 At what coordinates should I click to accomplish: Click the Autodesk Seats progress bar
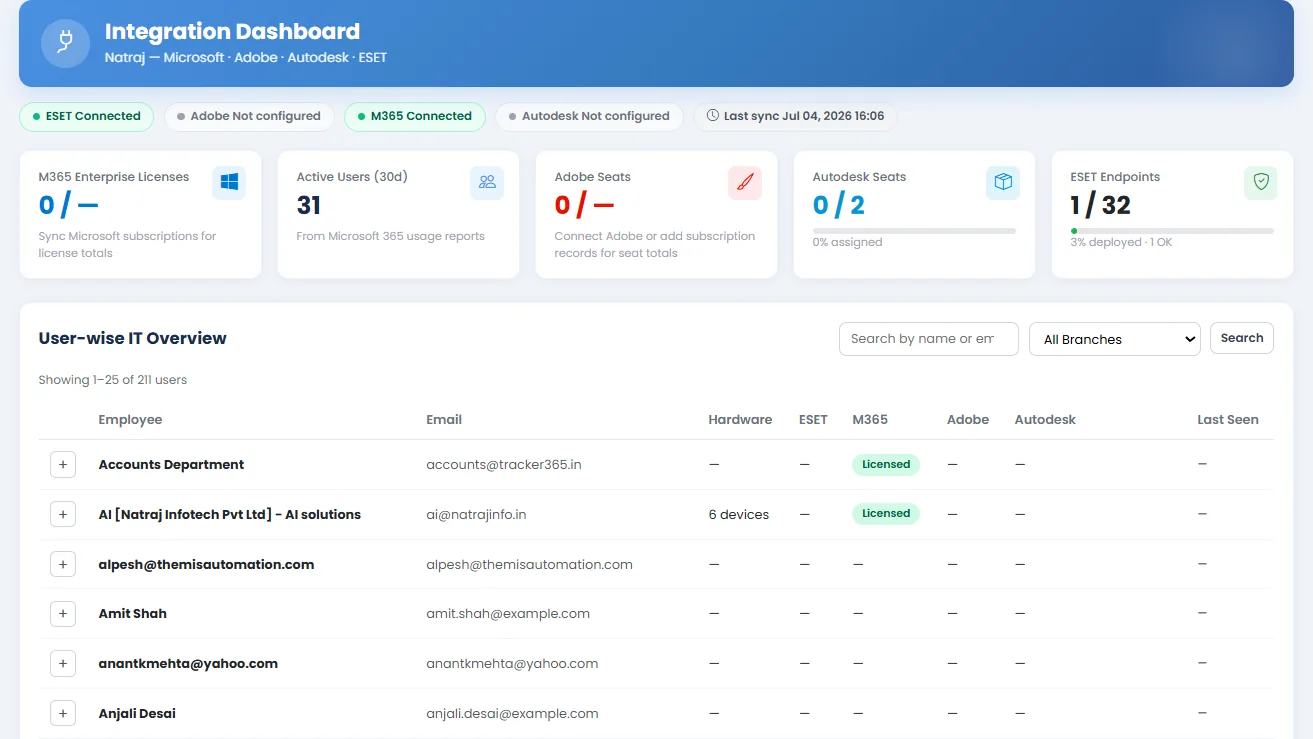point(914,231)
